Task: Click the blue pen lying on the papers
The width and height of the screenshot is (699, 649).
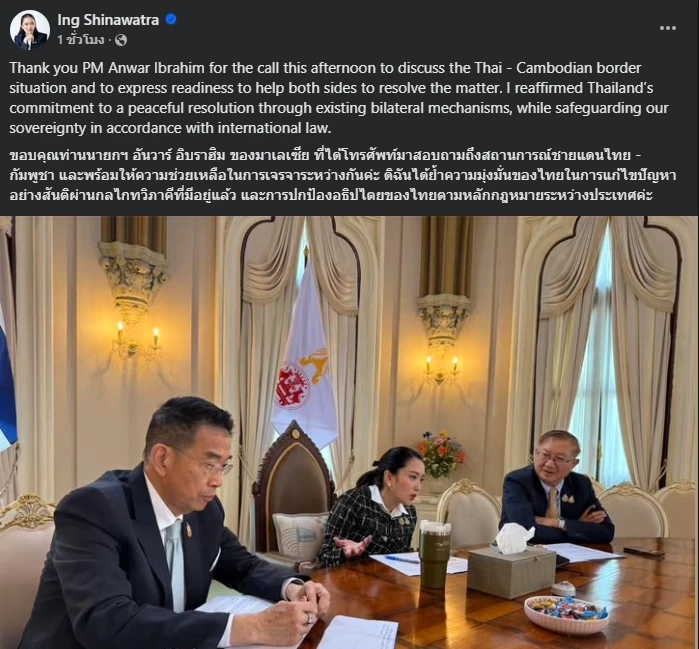Action: point(402,559)
